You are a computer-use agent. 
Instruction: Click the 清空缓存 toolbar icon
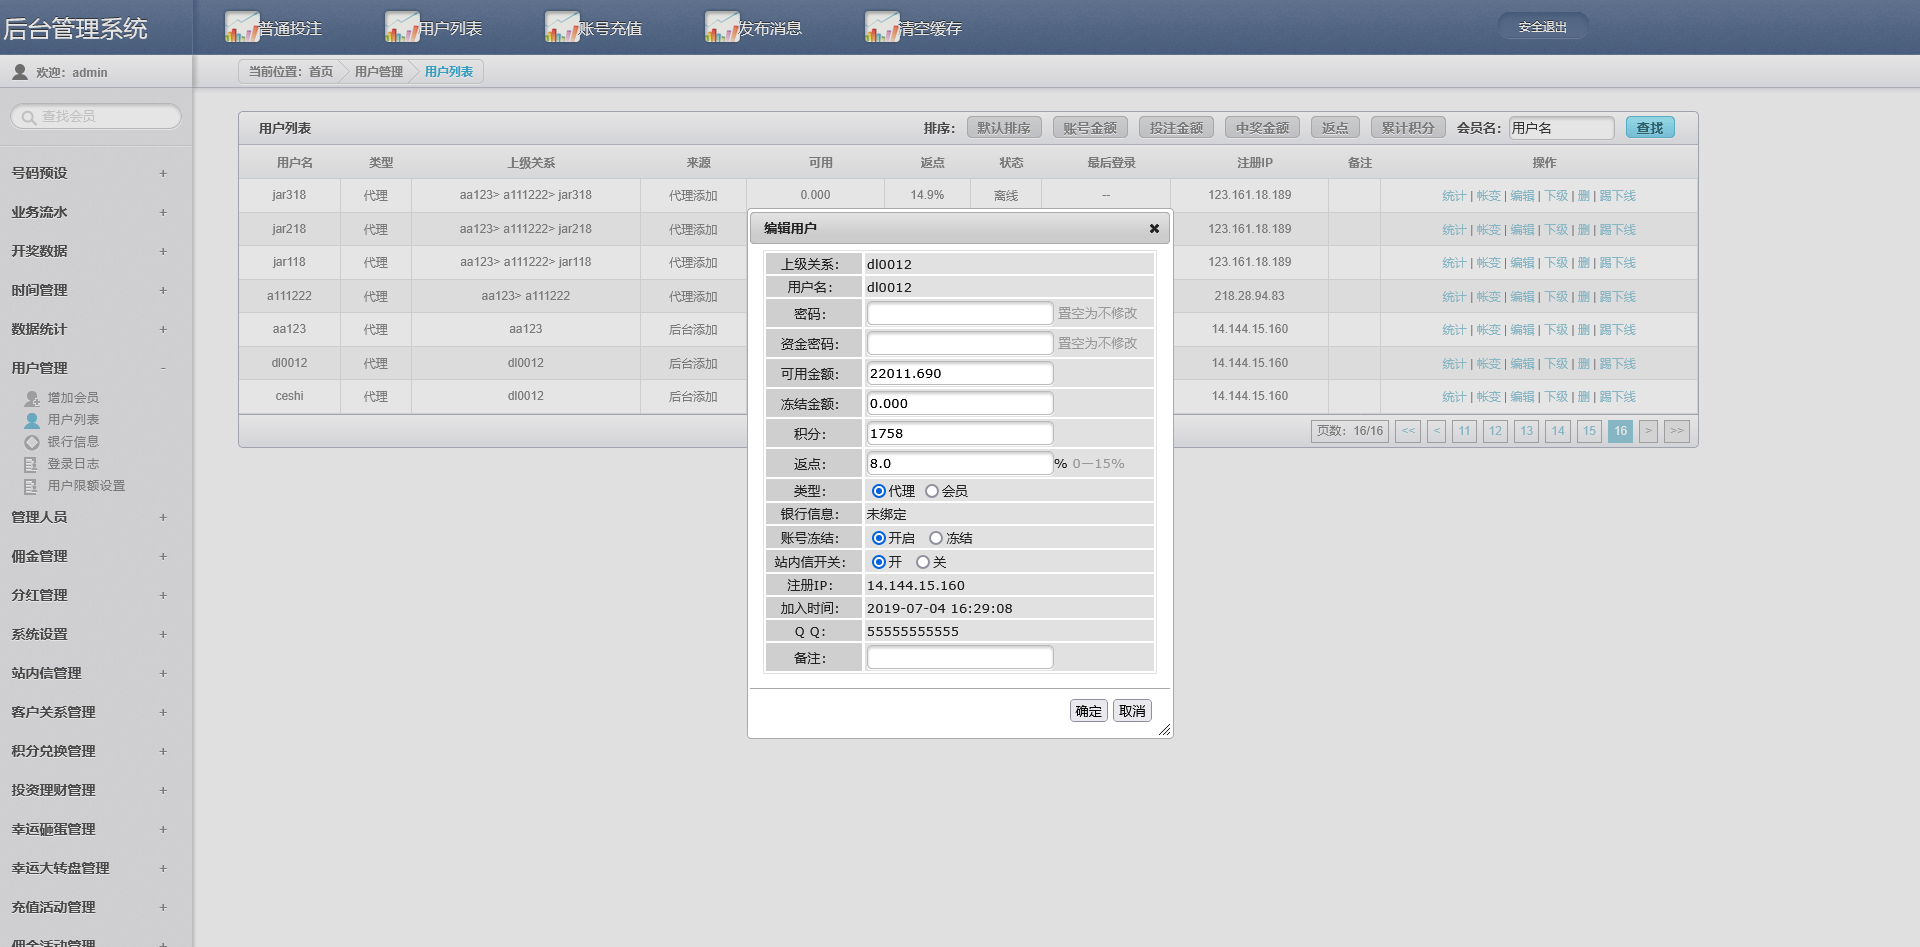coord(882,27)
